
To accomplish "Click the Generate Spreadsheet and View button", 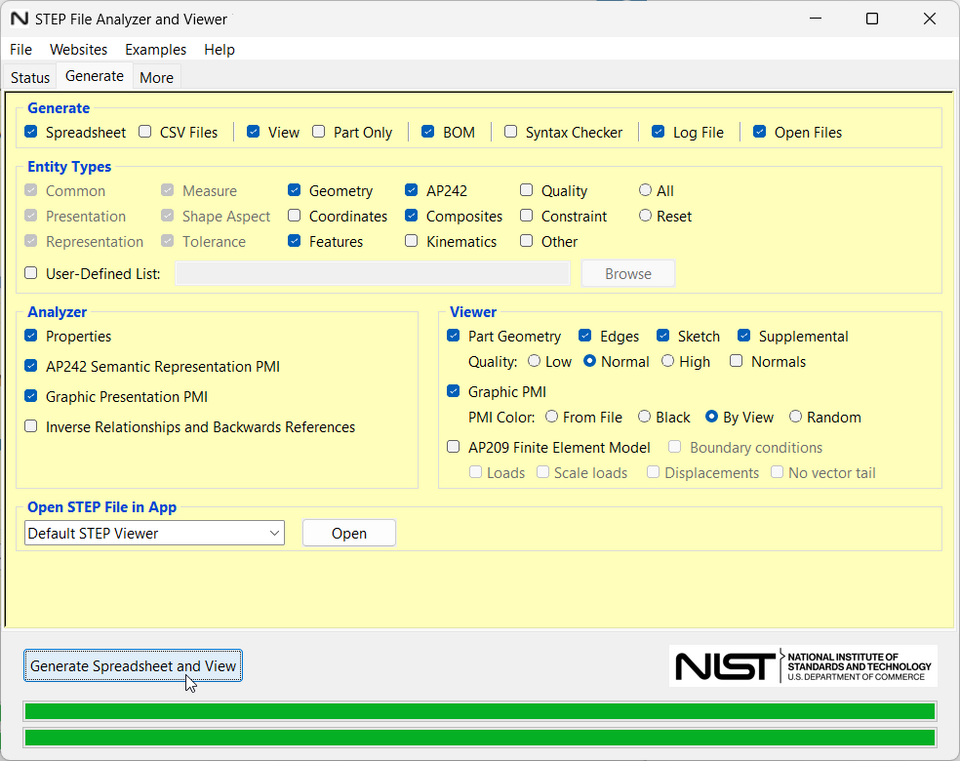I will [x=132, y=665].
